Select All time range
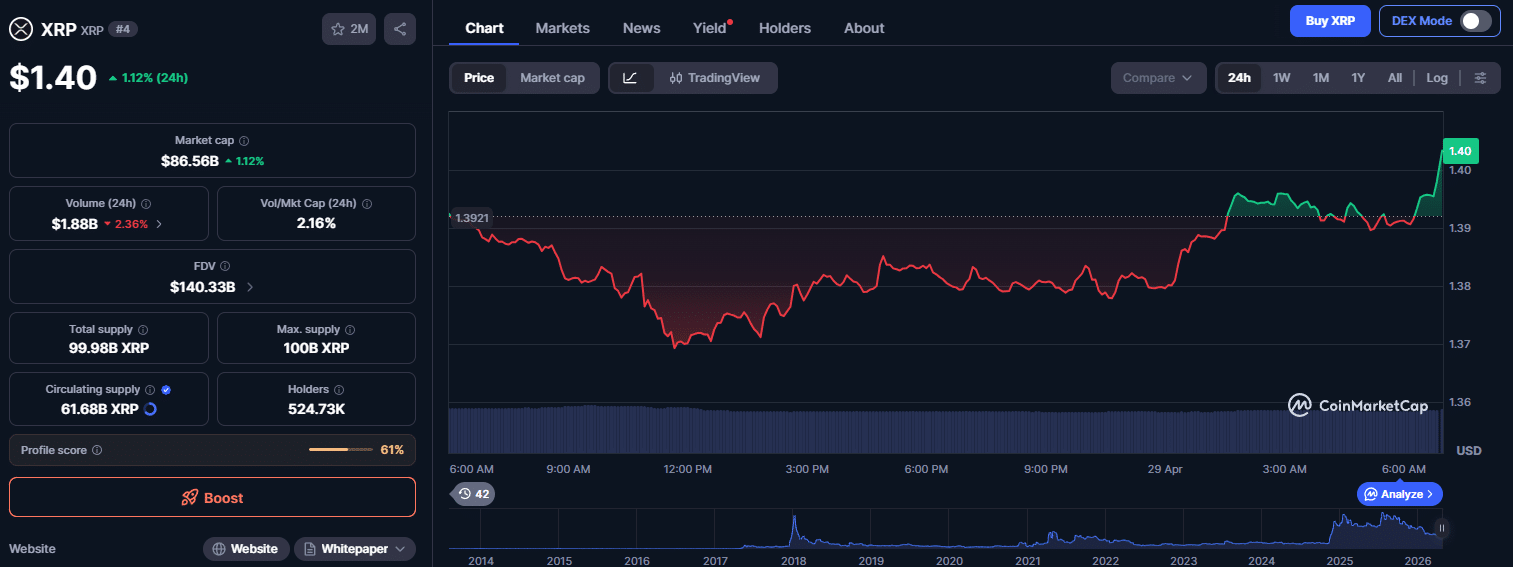The height and width of the screenshot is (567, 1513). (1394, 78)
